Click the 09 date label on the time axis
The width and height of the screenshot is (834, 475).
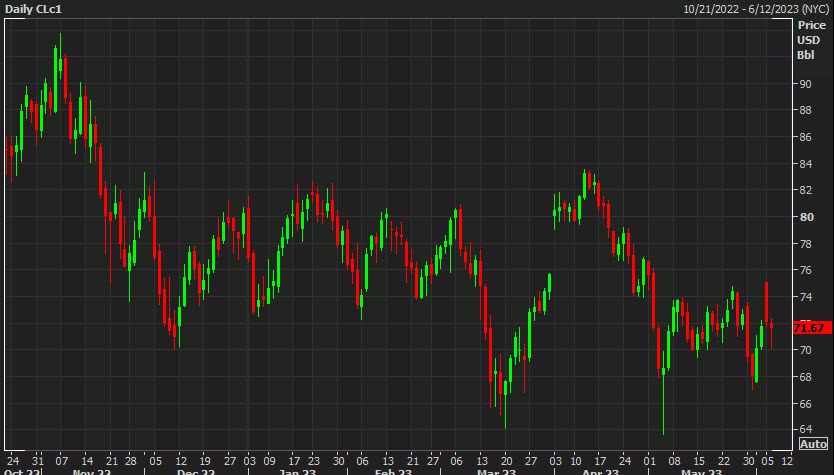coord(269,461)
